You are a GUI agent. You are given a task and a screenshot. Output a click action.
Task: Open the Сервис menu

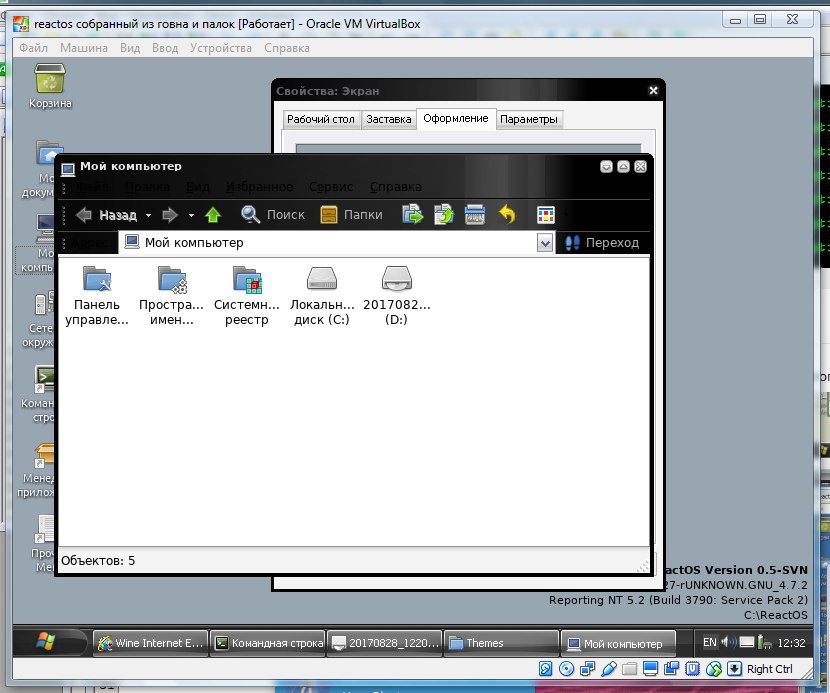coord(331,187)
